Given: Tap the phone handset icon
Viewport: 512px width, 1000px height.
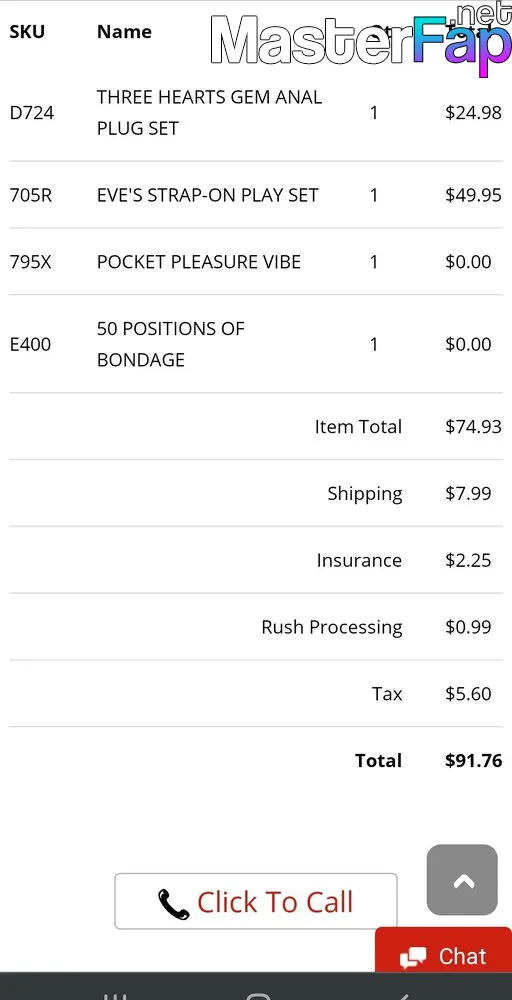Looking at the screenshot, I should tap(173, 904).
